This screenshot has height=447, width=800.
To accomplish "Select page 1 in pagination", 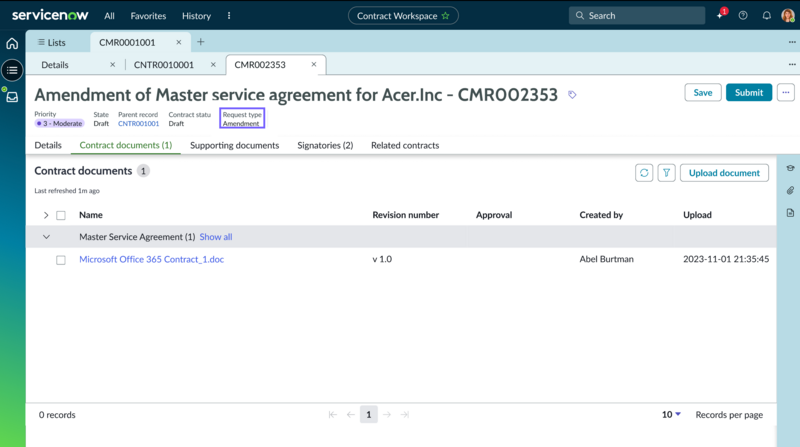I will (x=368, y=414).
